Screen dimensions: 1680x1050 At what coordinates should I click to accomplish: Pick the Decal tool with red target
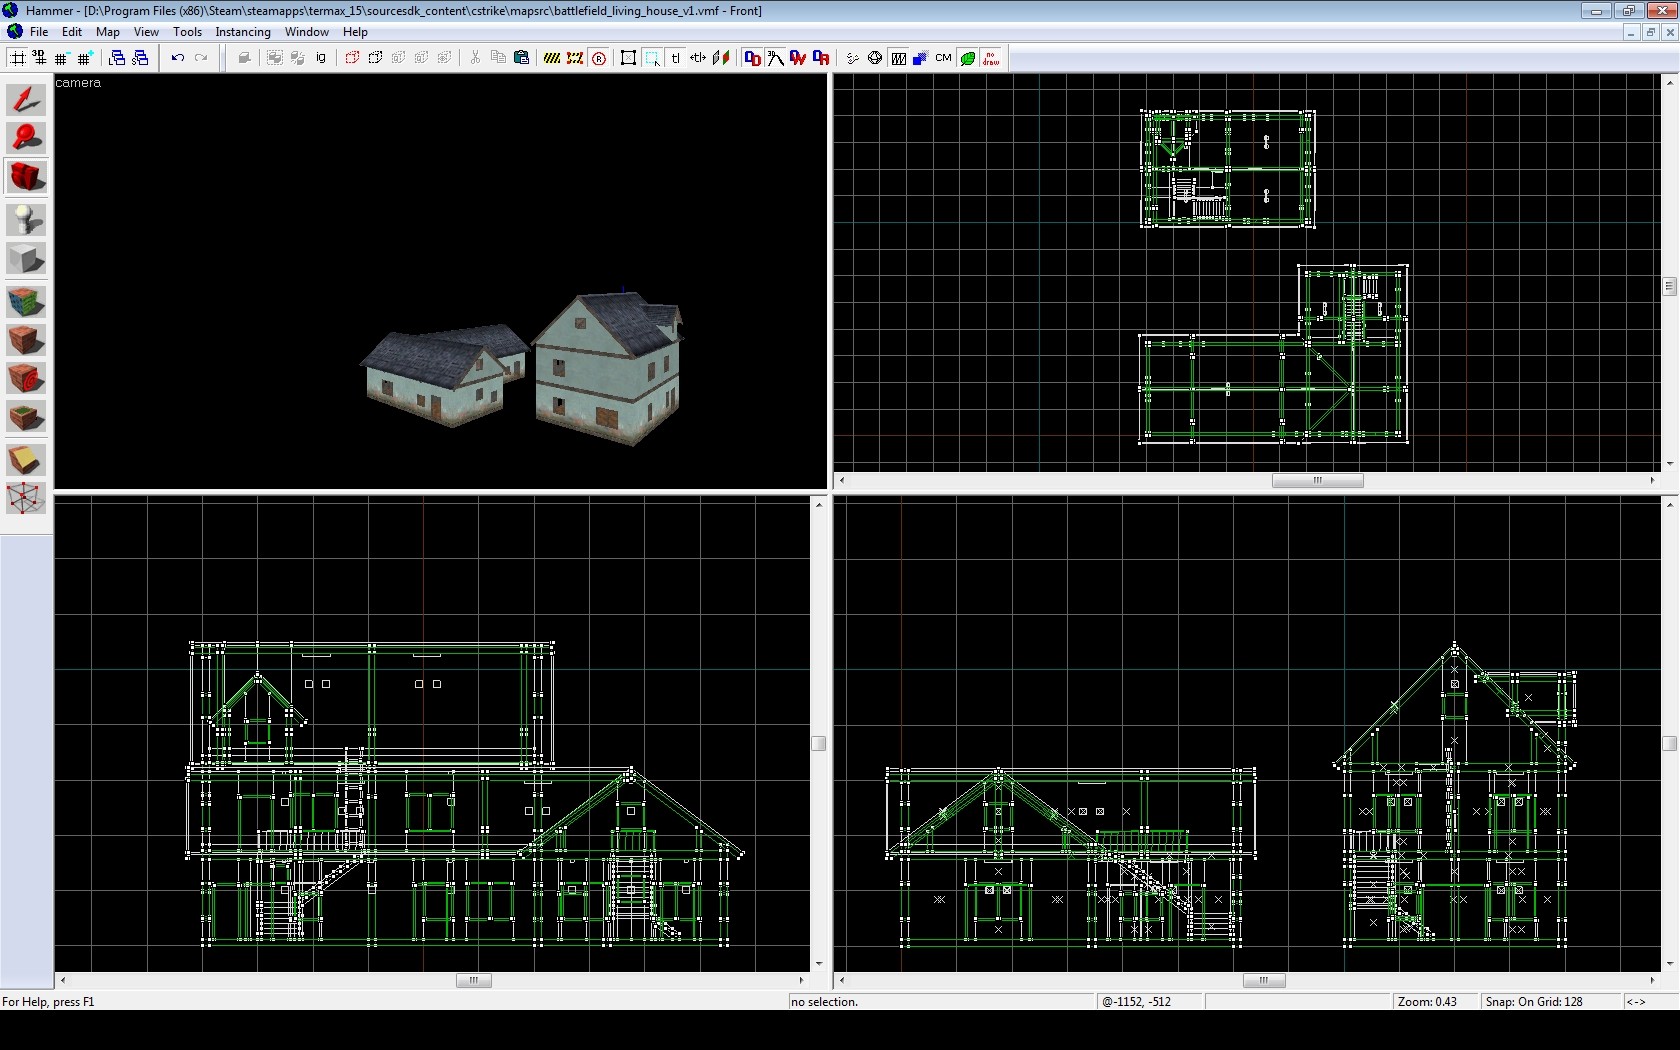(26, 379)
